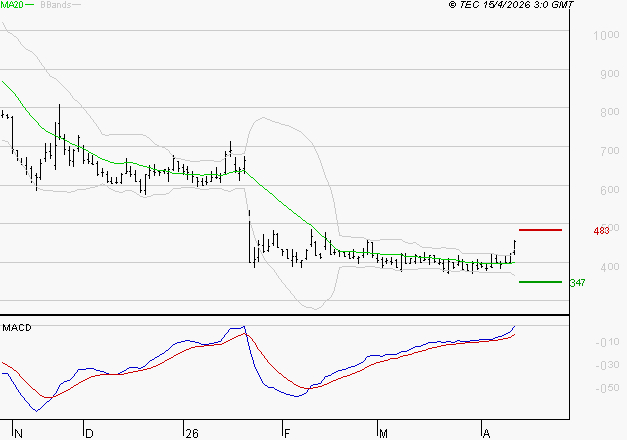Image resolution: width=627 pixels, height=440 pixels.
Task: Click the green MA20 legend line sample
Action: 31,5
